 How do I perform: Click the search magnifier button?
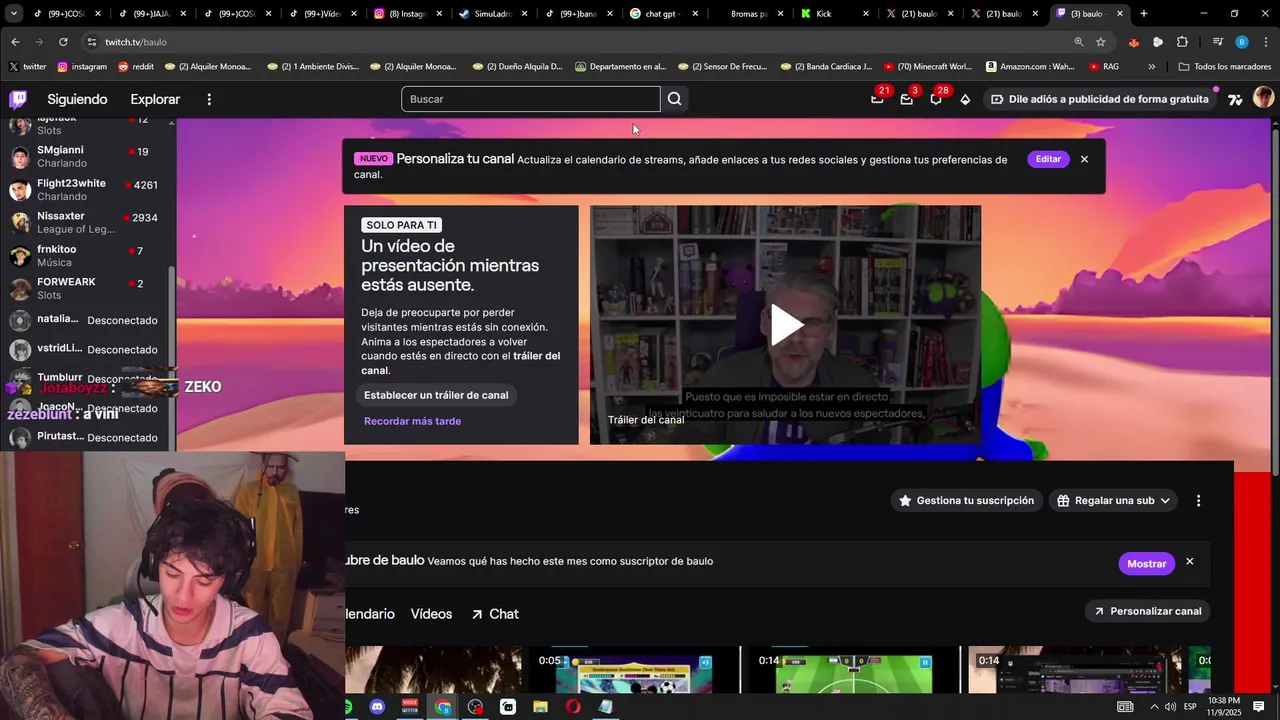coord(675,99)
